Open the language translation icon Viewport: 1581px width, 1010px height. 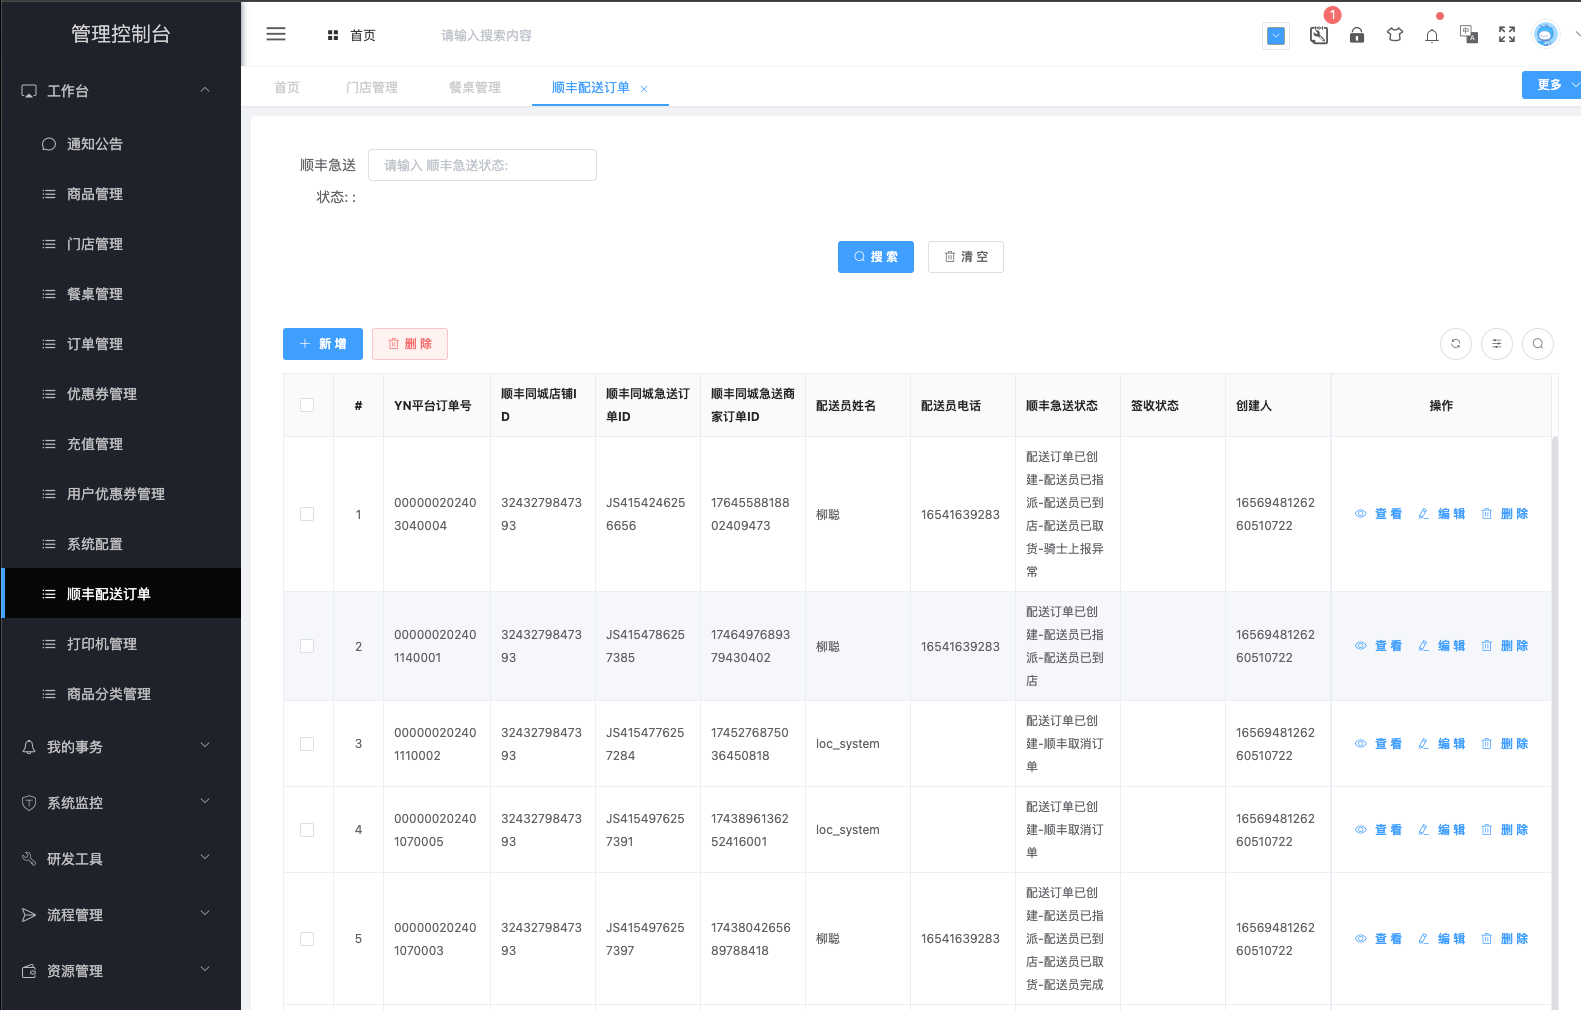(1469, 35)
